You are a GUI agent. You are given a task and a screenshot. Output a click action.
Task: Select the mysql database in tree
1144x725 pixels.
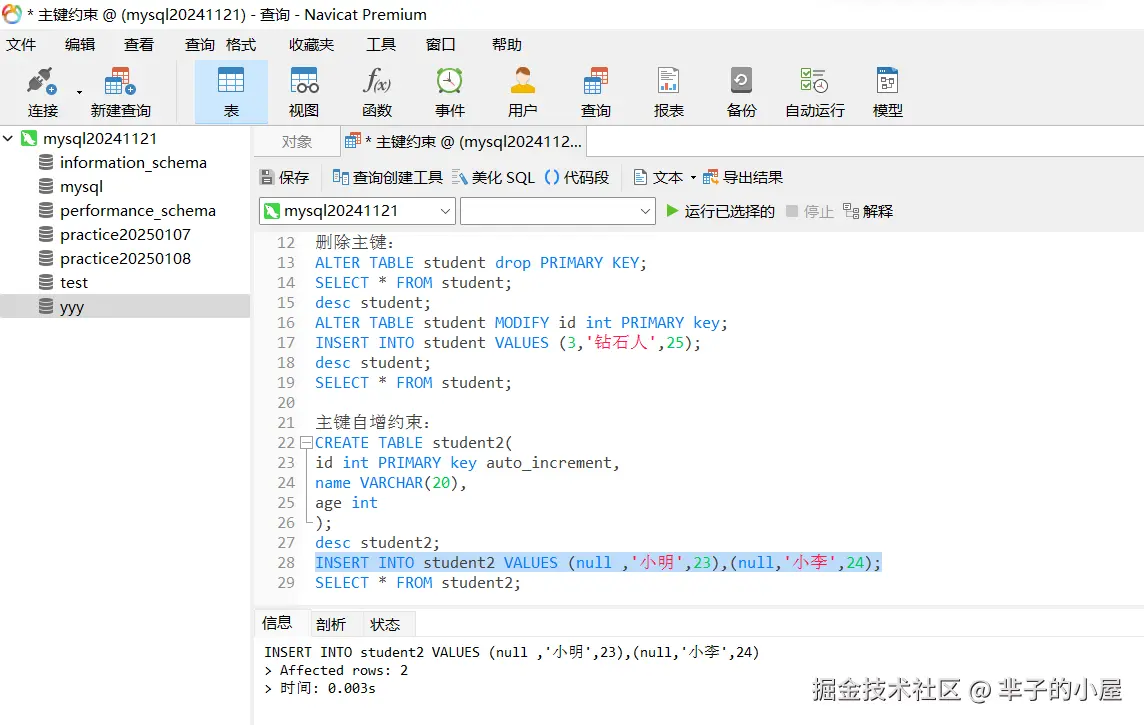[81, 187]
